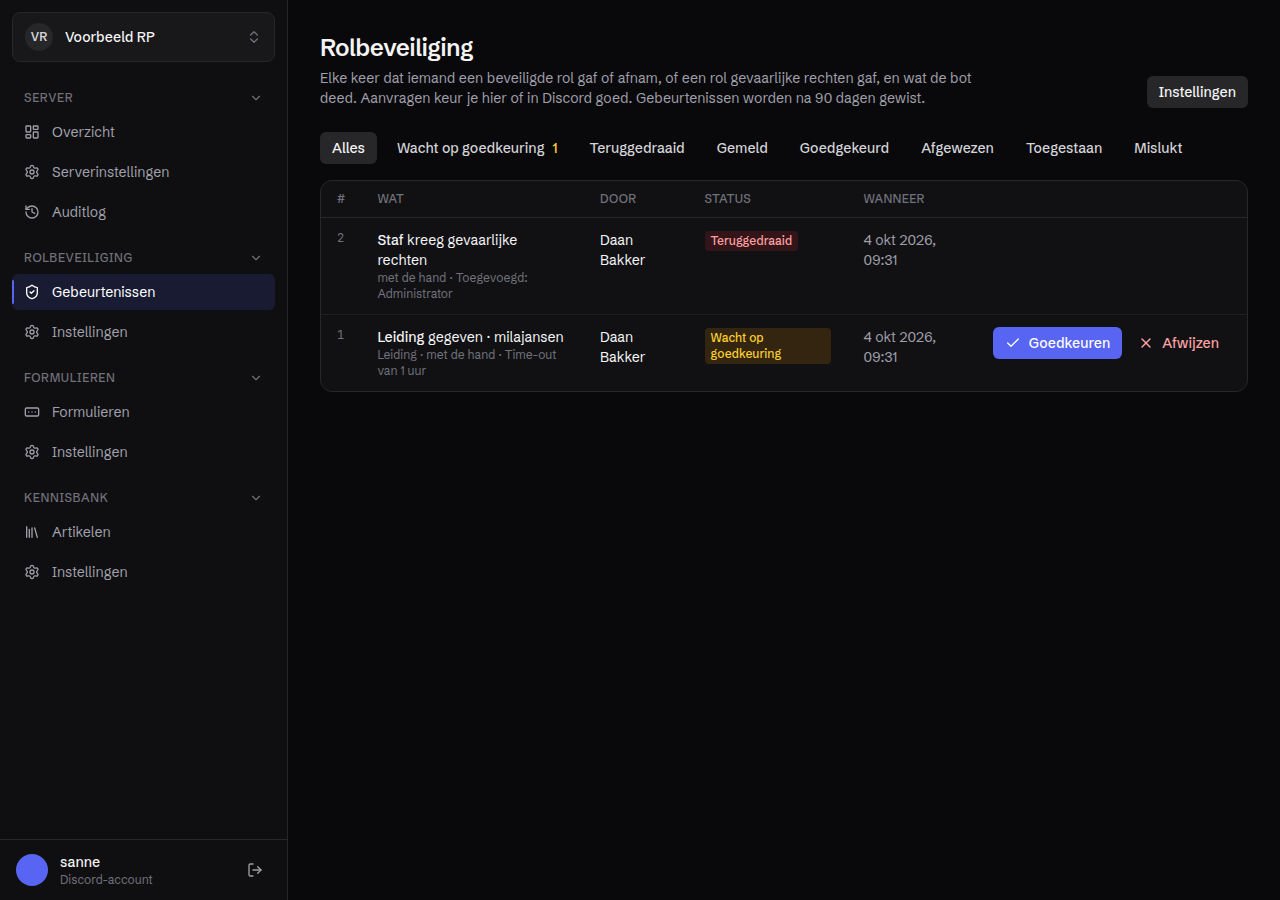Open the Mislukt tab
The width and height of the screenshot is (1280, 900).
[x=1158, y=148]
